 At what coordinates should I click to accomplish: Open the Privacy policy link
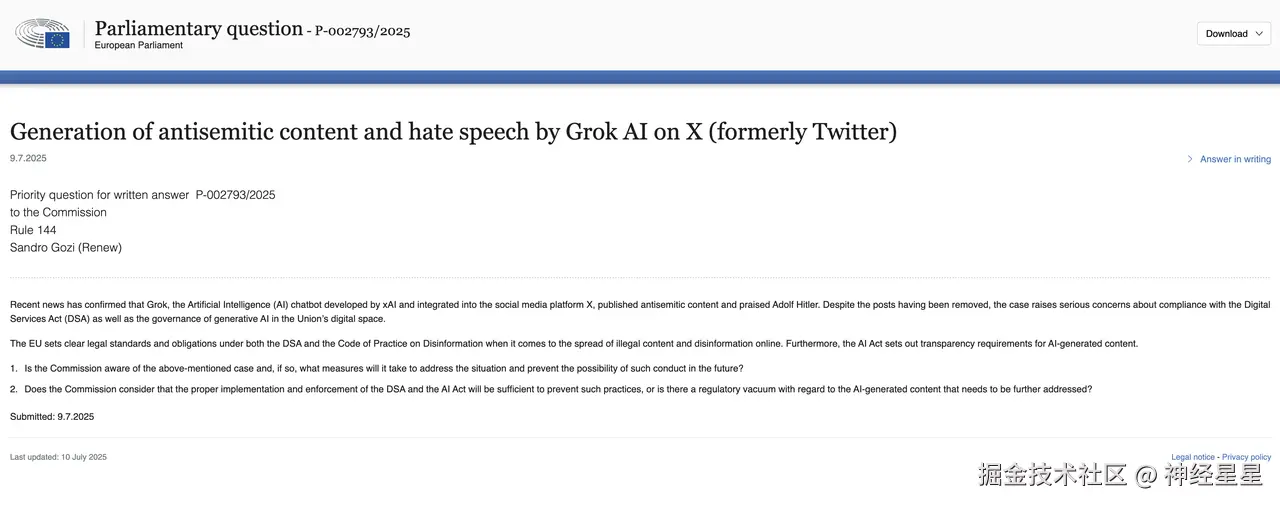(1246, 457)
